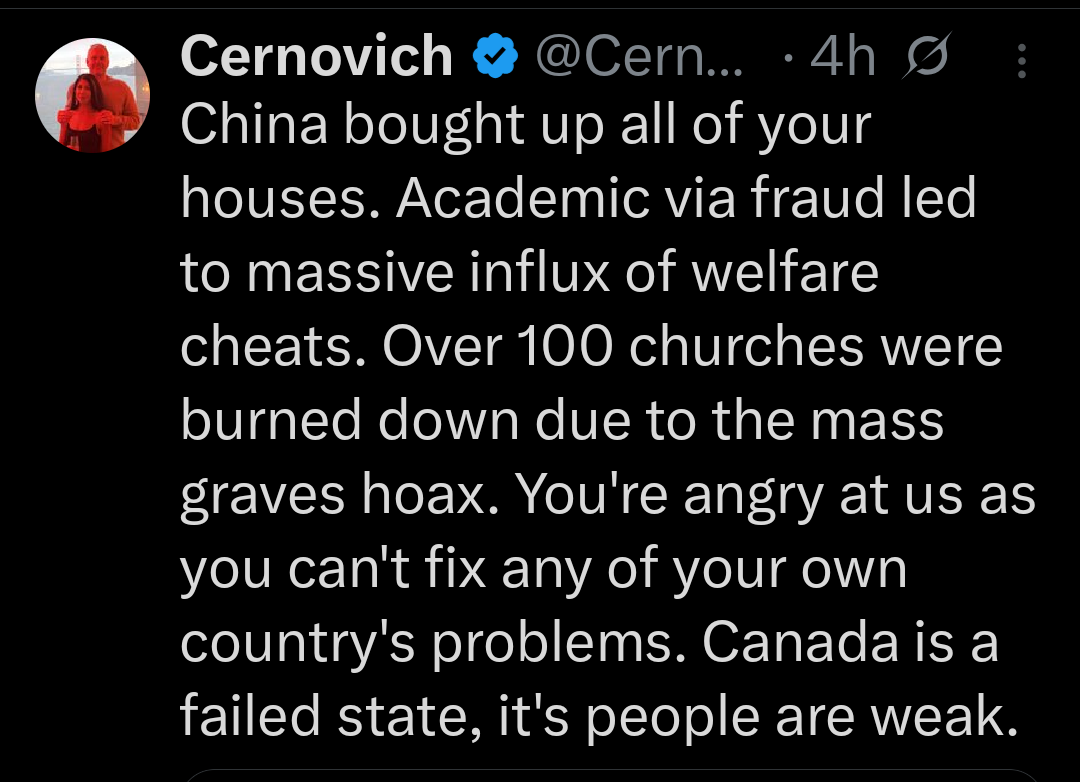Screen dimensions: 1080x782
Task: Click the line "failed state, it's people are weak."
Action: [591, 715]
